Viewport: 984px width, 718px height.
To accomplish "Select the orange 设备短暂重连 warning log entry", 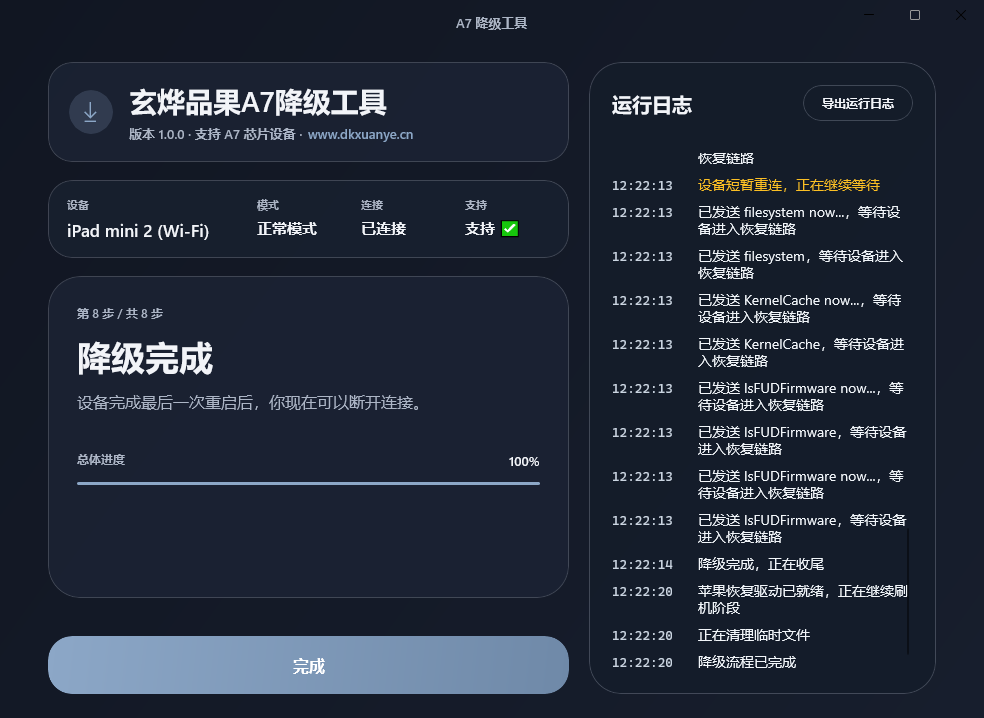I will pos(788,185).
